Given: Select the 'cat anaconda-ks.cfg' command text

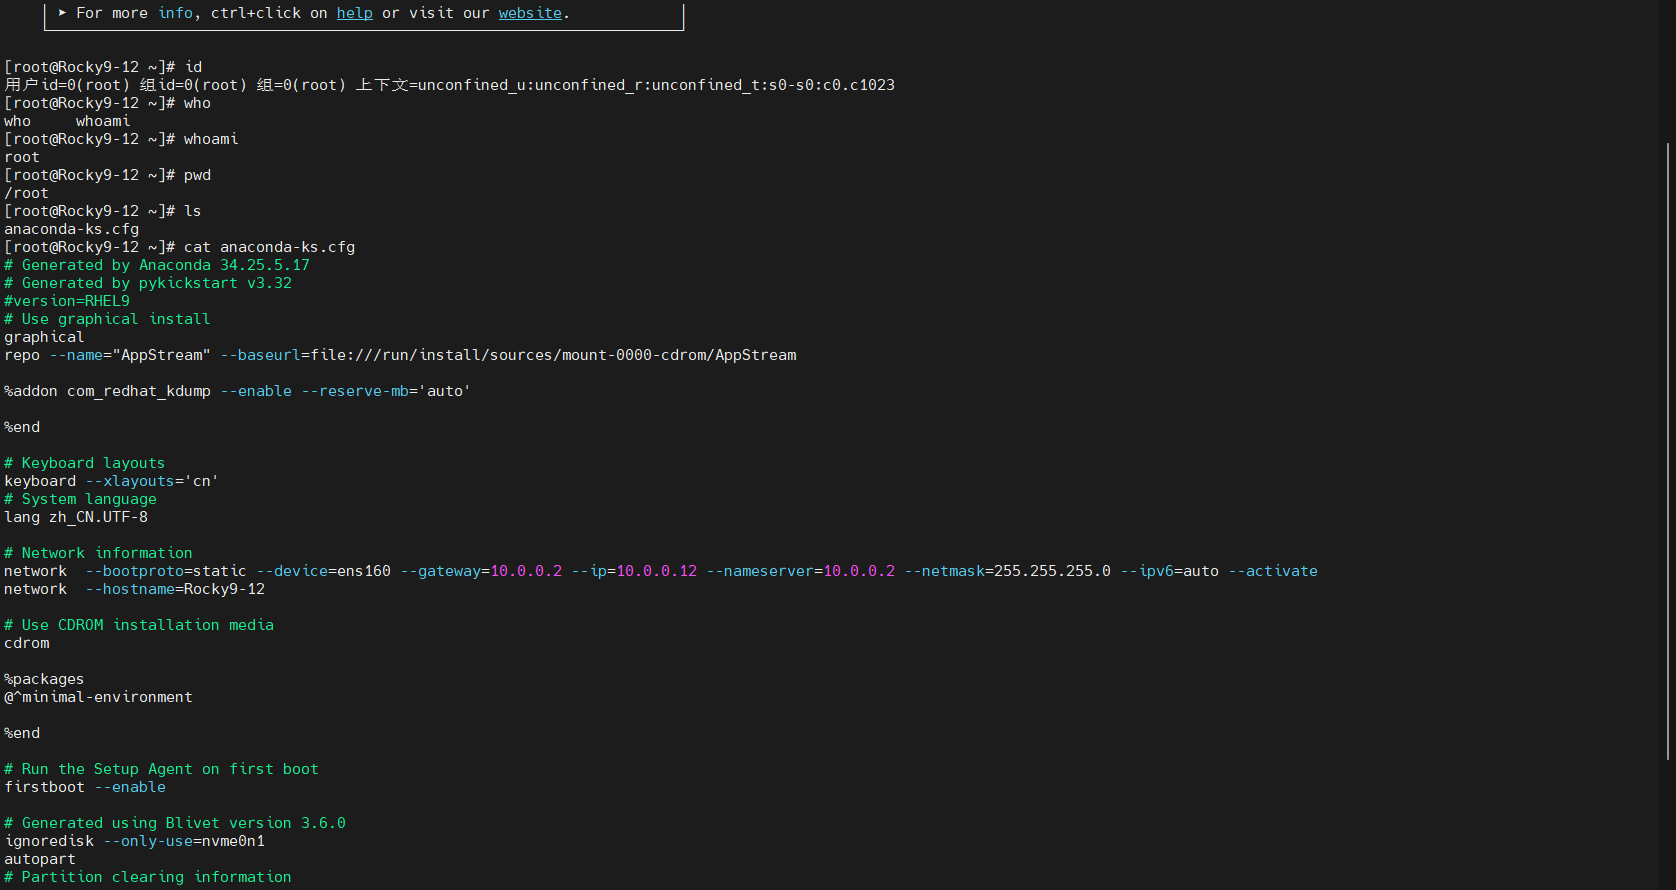Looking at the screenshot, I should click(x=269, y=247).
